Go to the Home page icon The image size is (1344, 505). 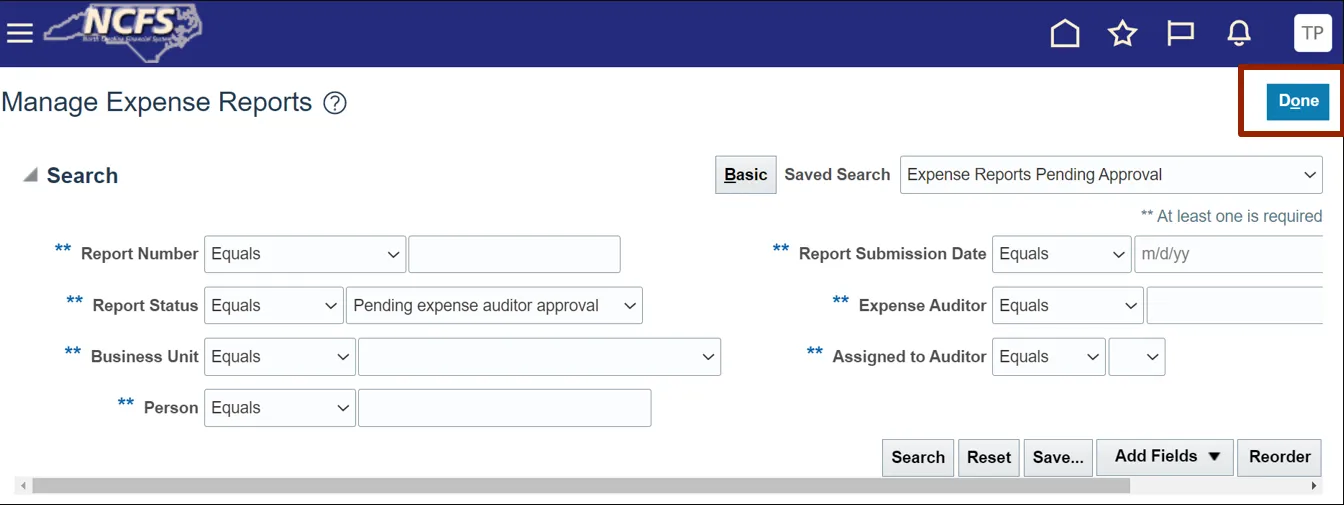pos(1065,34)
